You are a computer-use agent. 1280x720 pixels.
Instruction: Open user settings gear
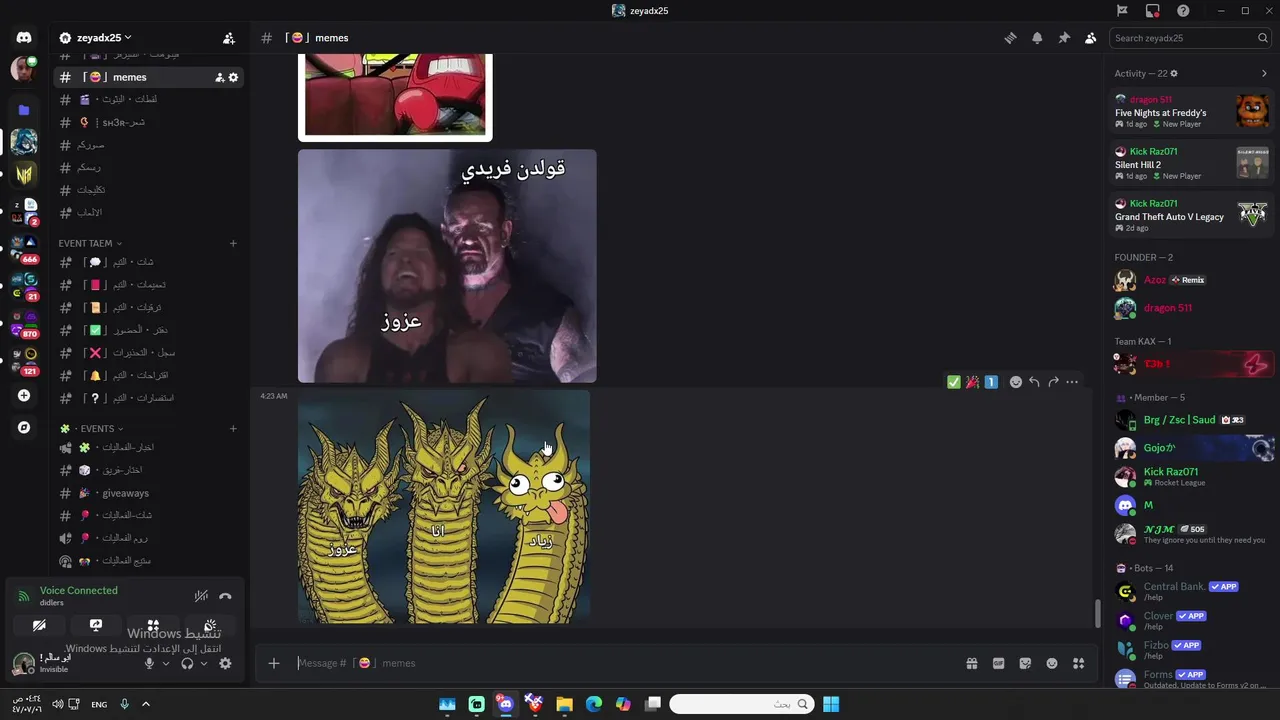(225, 663)
